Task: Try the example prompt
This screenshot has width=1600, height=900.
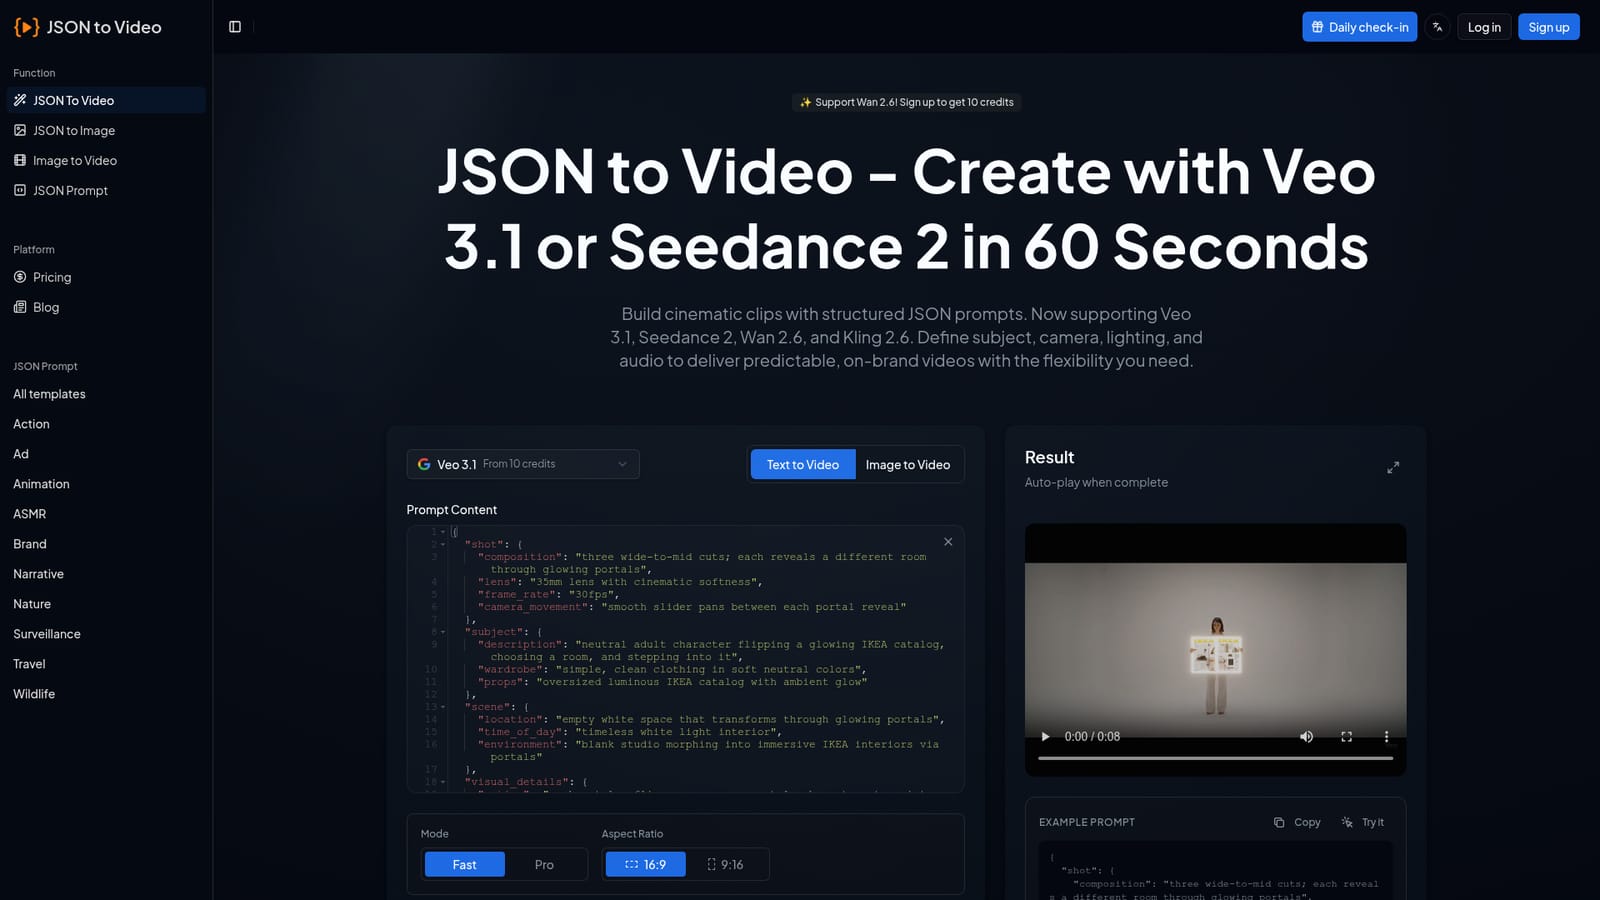Action: 1363,822
